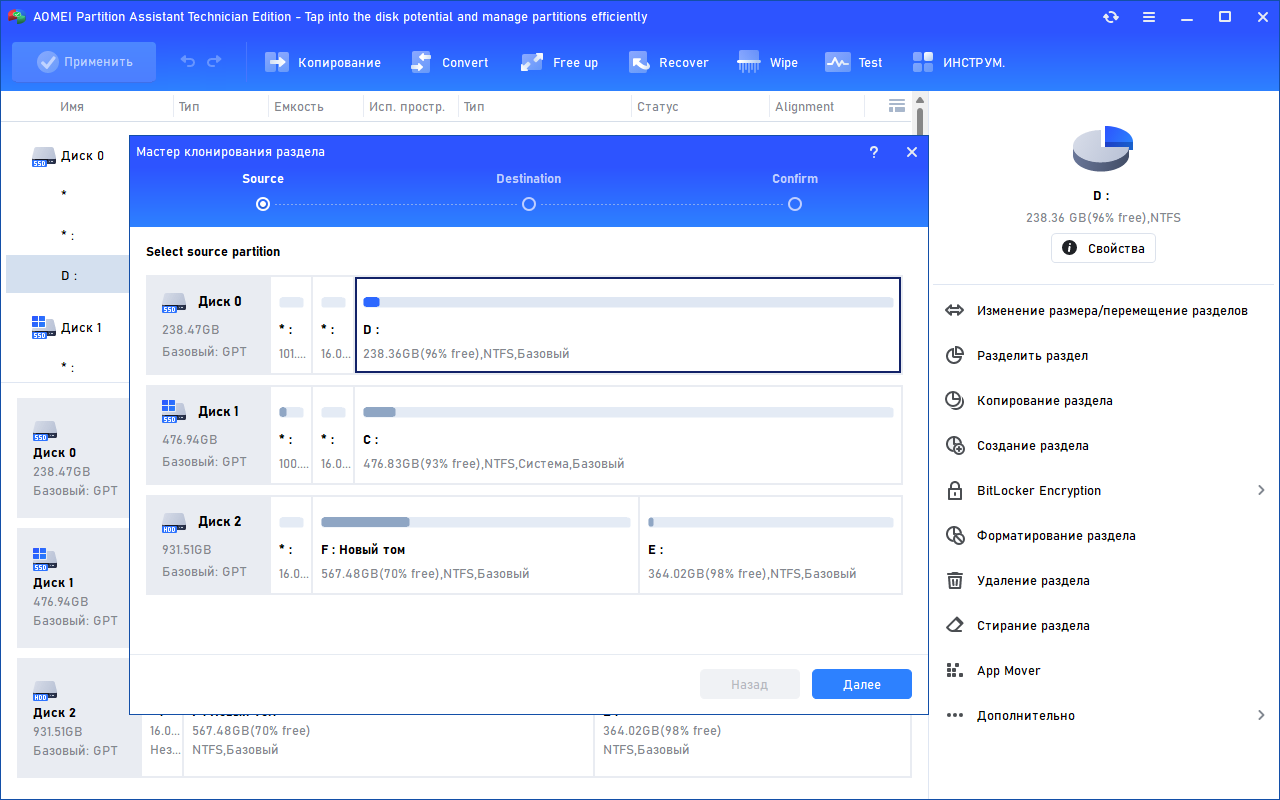Close the partition clone wizard dialog

911,152
